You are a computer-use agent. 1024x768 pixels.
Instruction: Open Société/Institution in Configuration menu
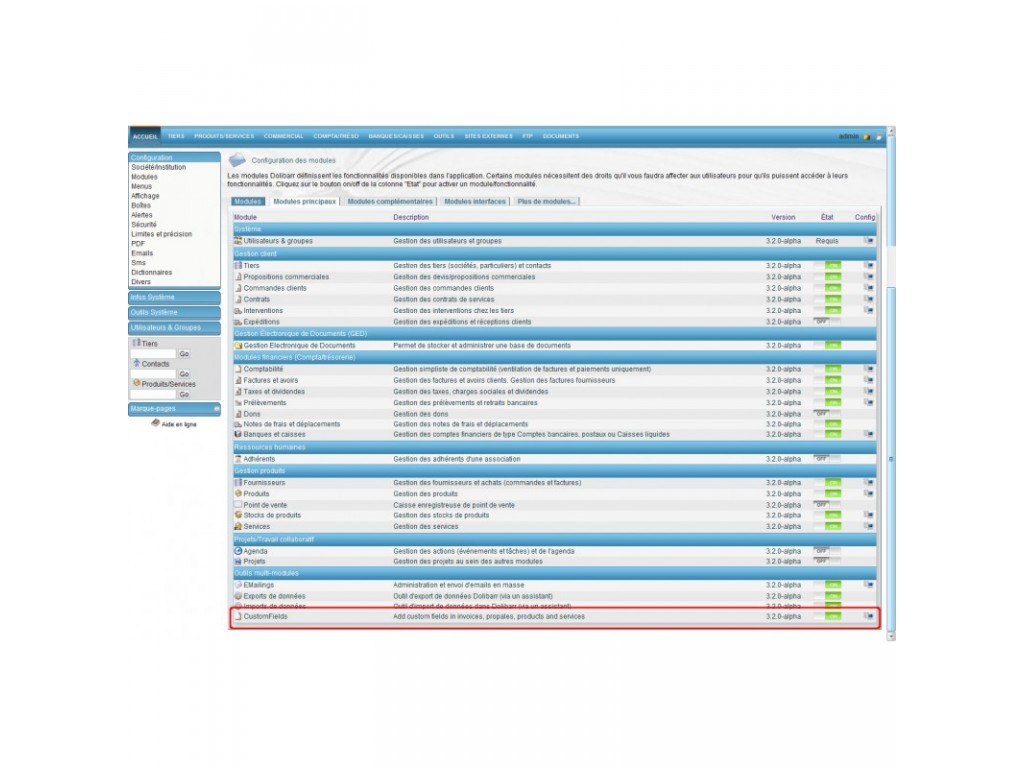coord(159,168)
